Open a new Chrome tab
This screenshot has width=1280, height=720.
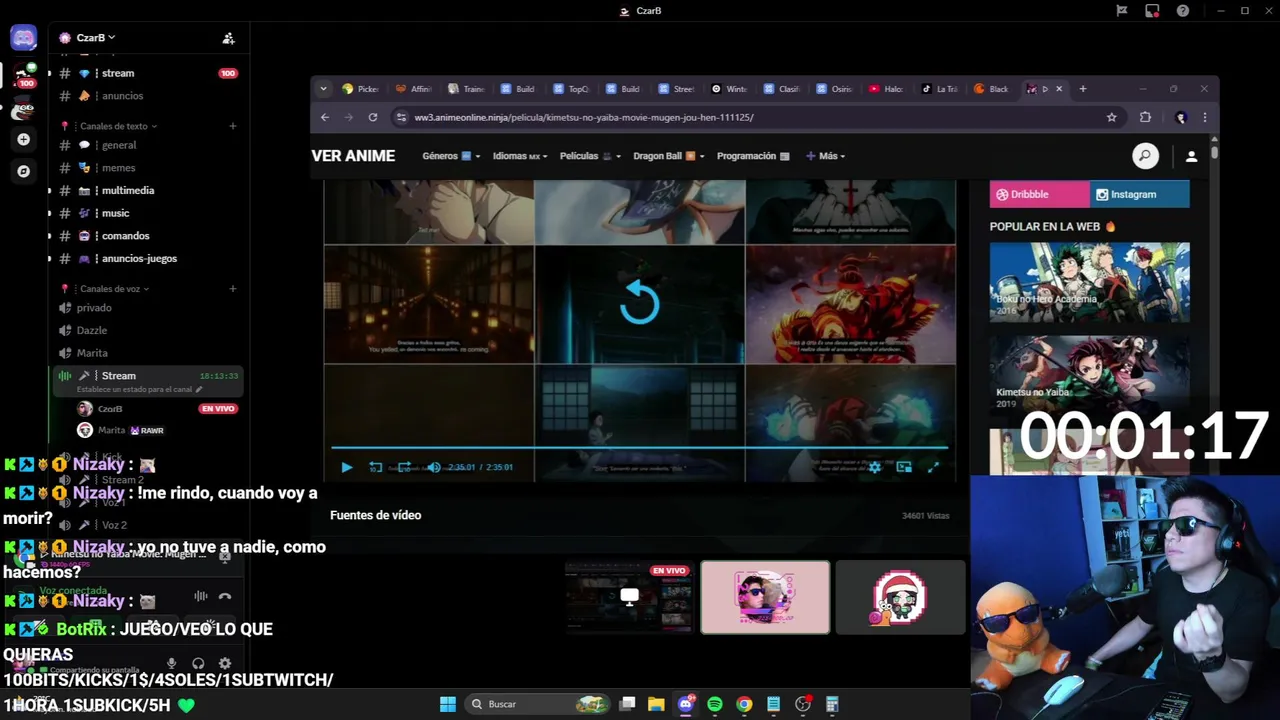(x=1082, y=89)
